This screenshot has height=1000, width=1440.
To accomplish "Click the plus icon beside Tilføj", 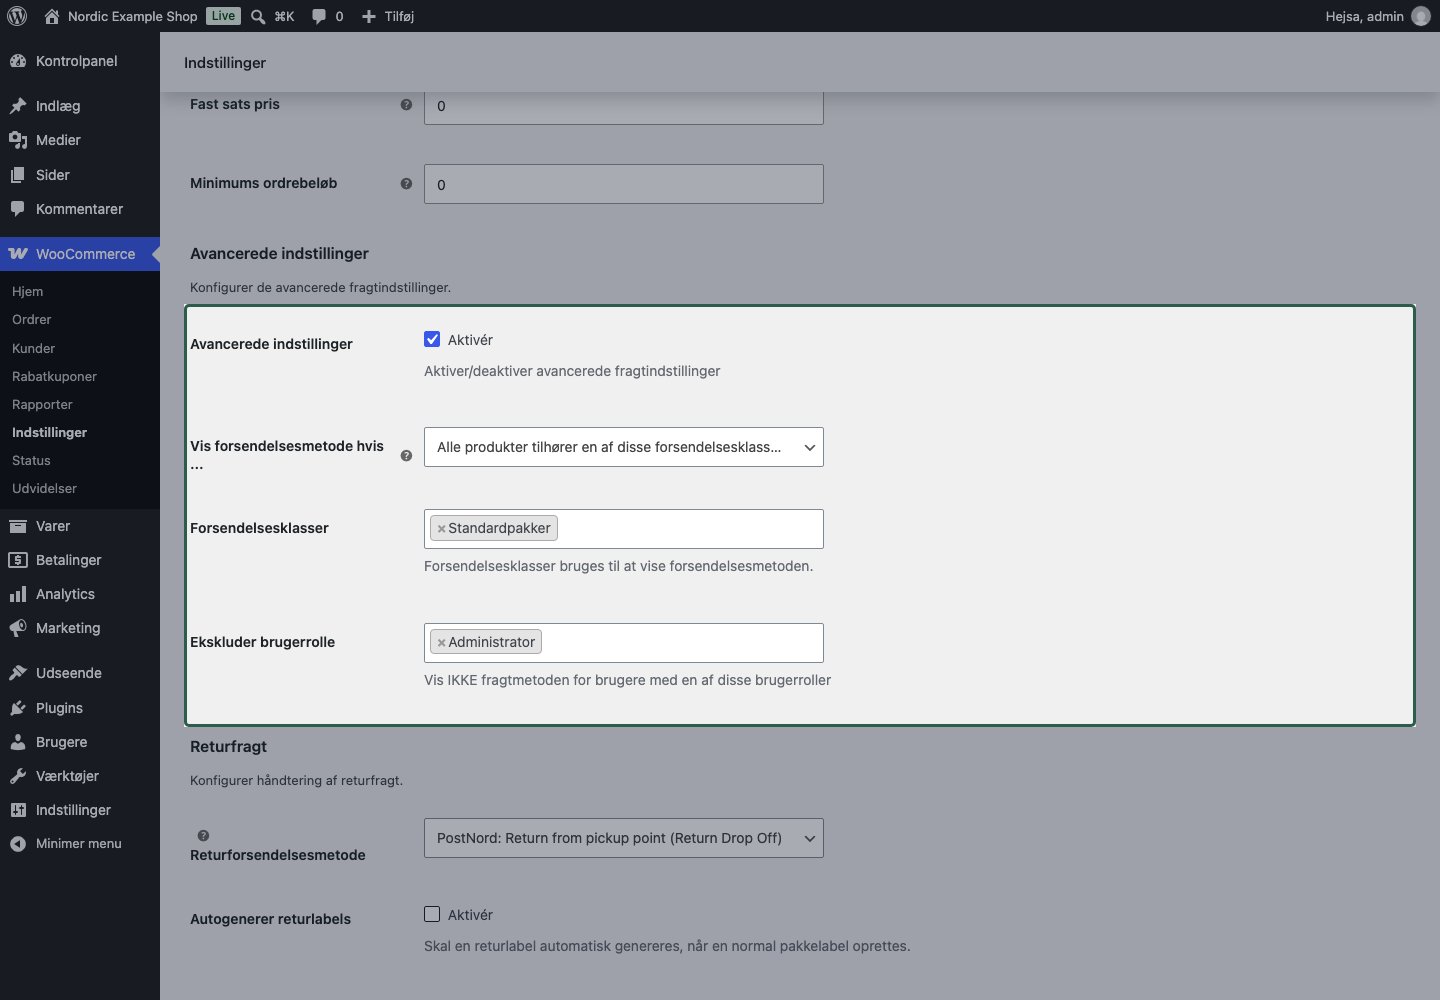I will (x=369, y=16).
